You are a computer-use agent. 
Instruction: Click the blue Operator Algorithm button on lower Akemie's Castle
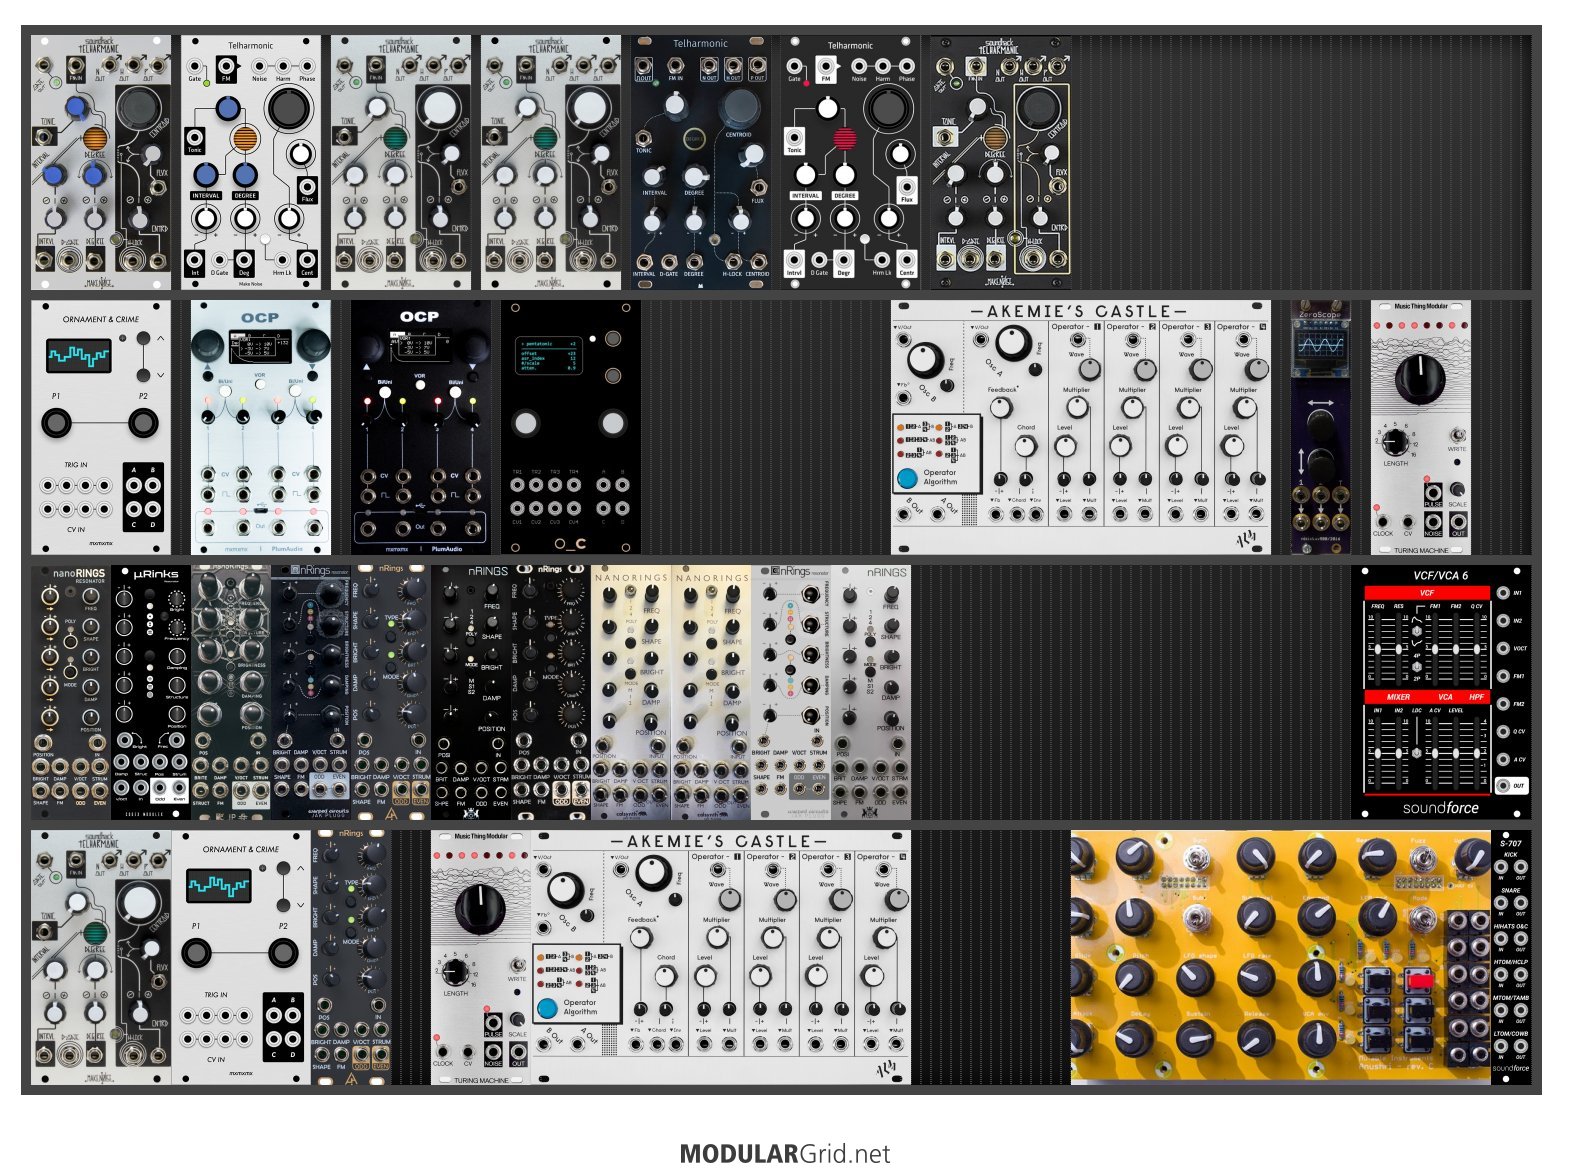[548, 1008]
